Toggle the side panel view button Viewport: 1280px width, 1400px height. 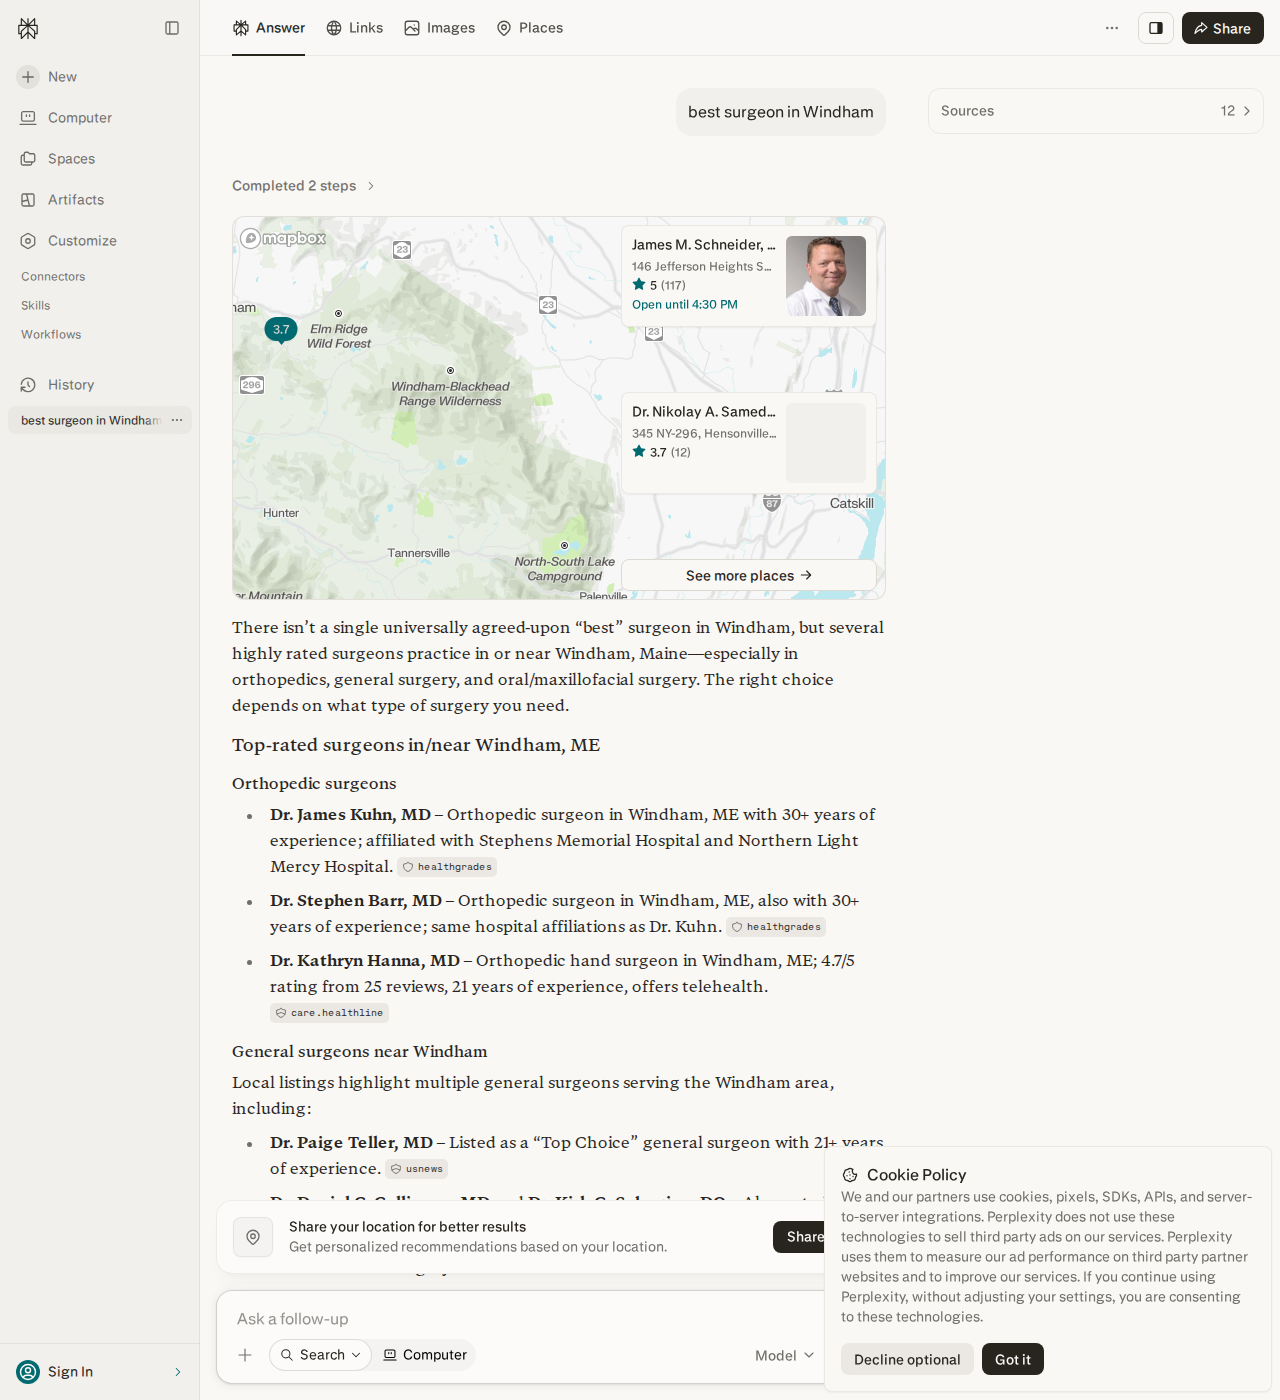[x=1156, y=28]
